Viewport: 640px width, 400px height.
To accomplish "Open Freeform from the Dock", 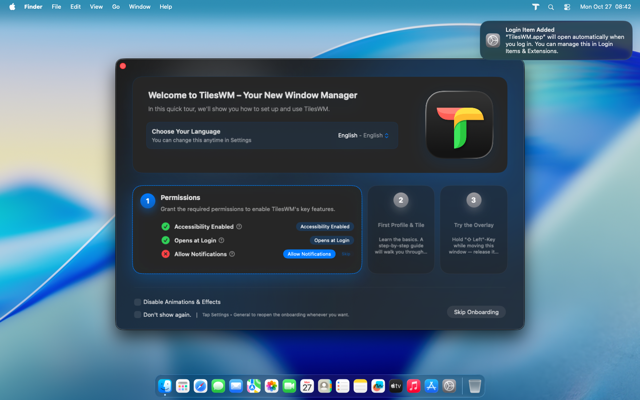I will tap(378, 386).
